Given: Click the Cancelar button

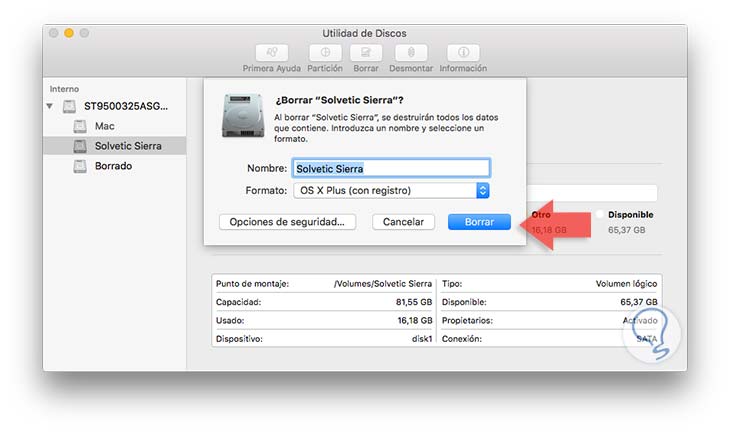Looking at the screenshot, I should [x=403, y=222].
